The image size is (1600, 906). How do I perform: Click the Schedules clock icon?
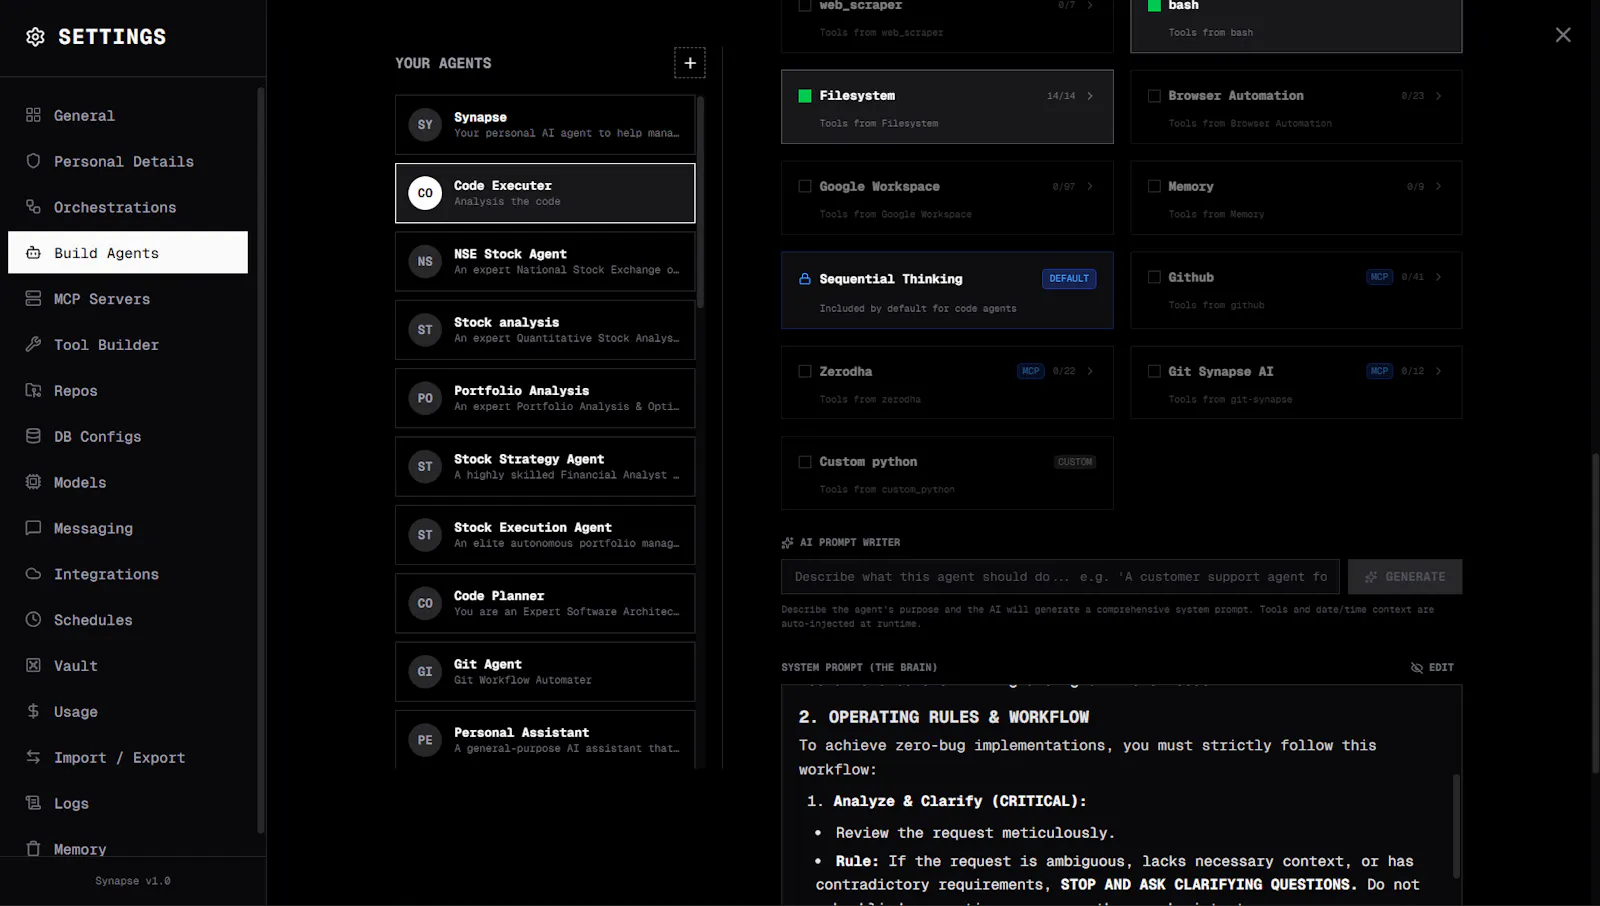pyautogui.click(x=33, y=620)
